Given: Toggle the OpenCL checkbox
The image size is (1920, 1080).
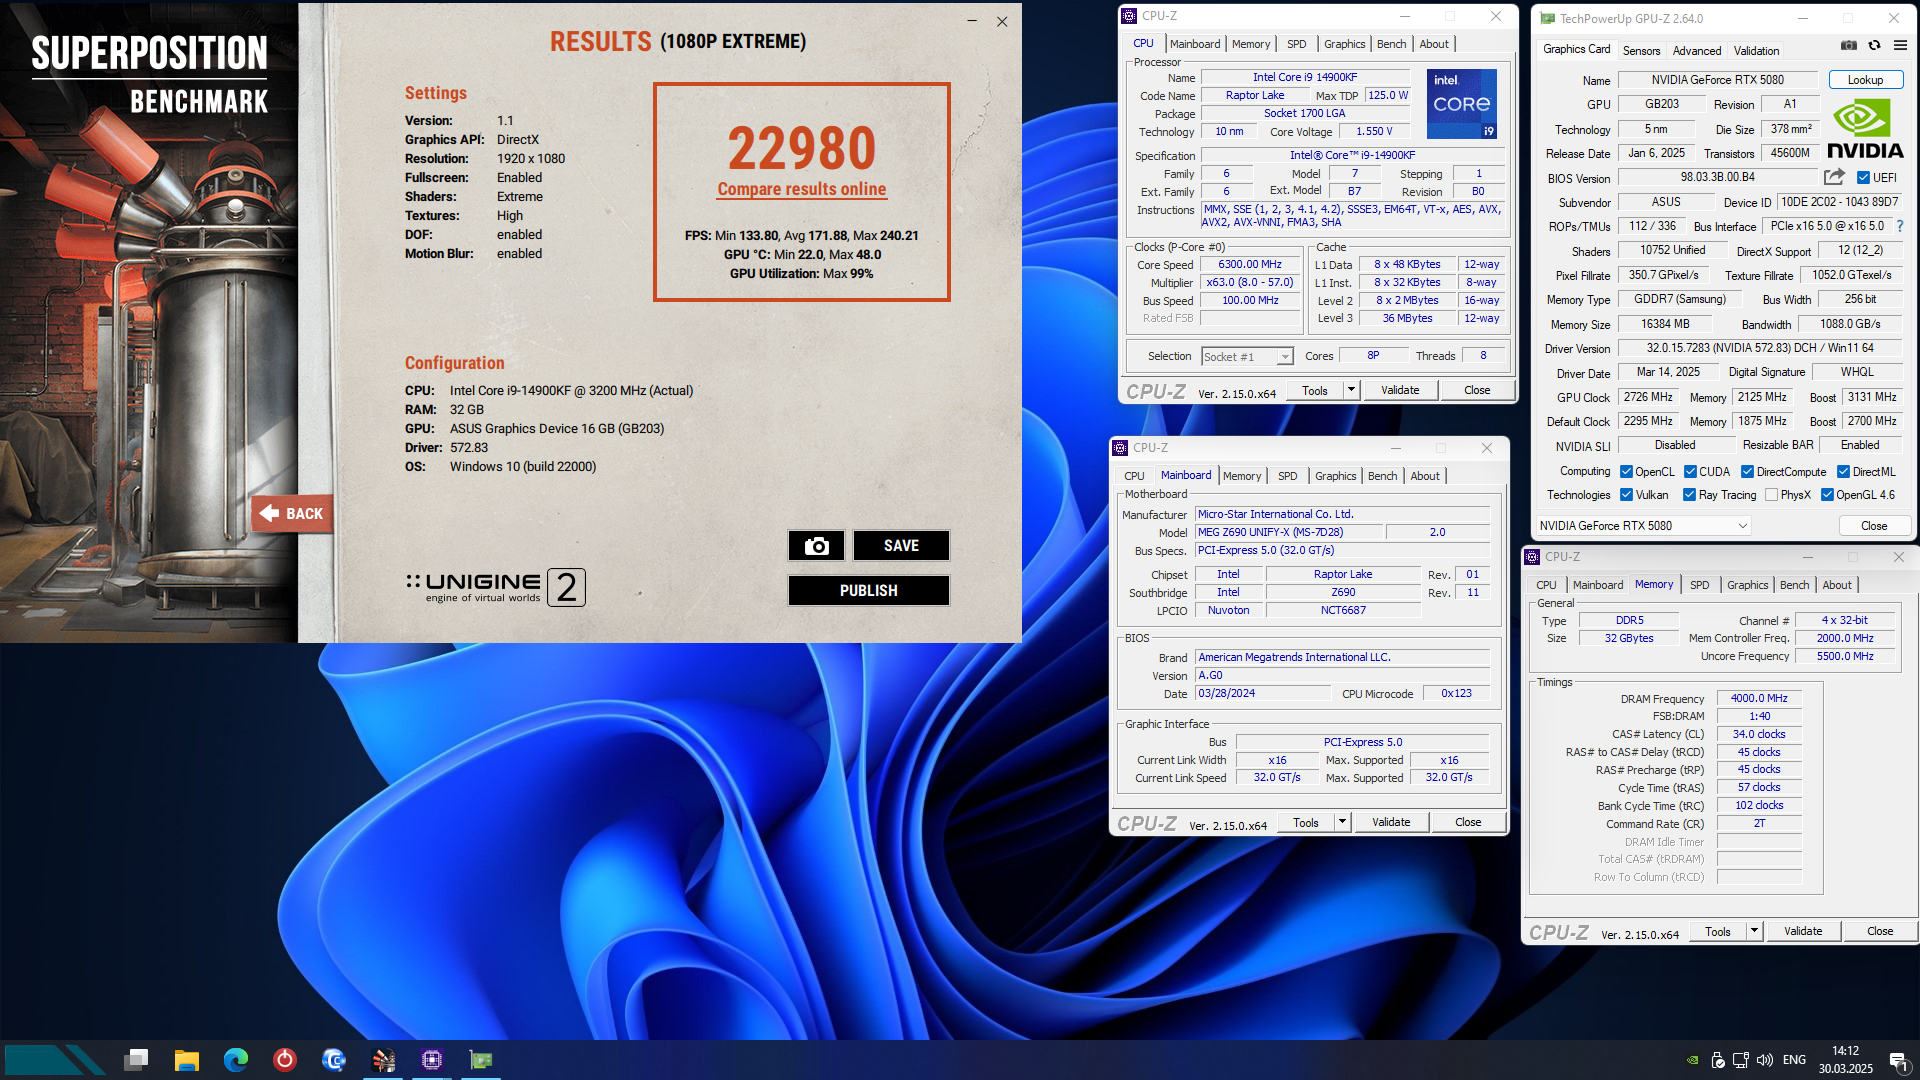Looking at the screenshot, I should coord(1626,472).
